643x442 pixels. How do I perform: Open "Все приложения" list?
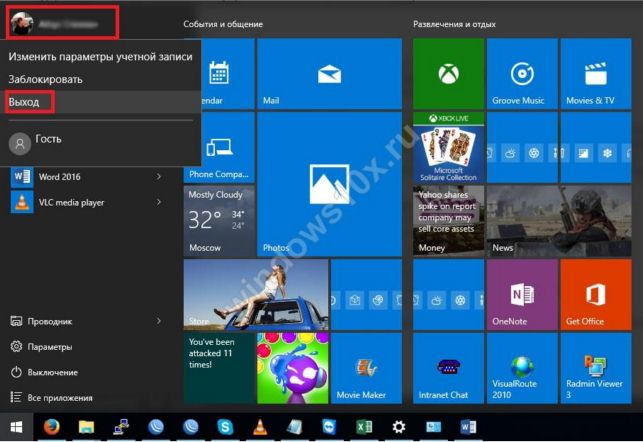51,398
